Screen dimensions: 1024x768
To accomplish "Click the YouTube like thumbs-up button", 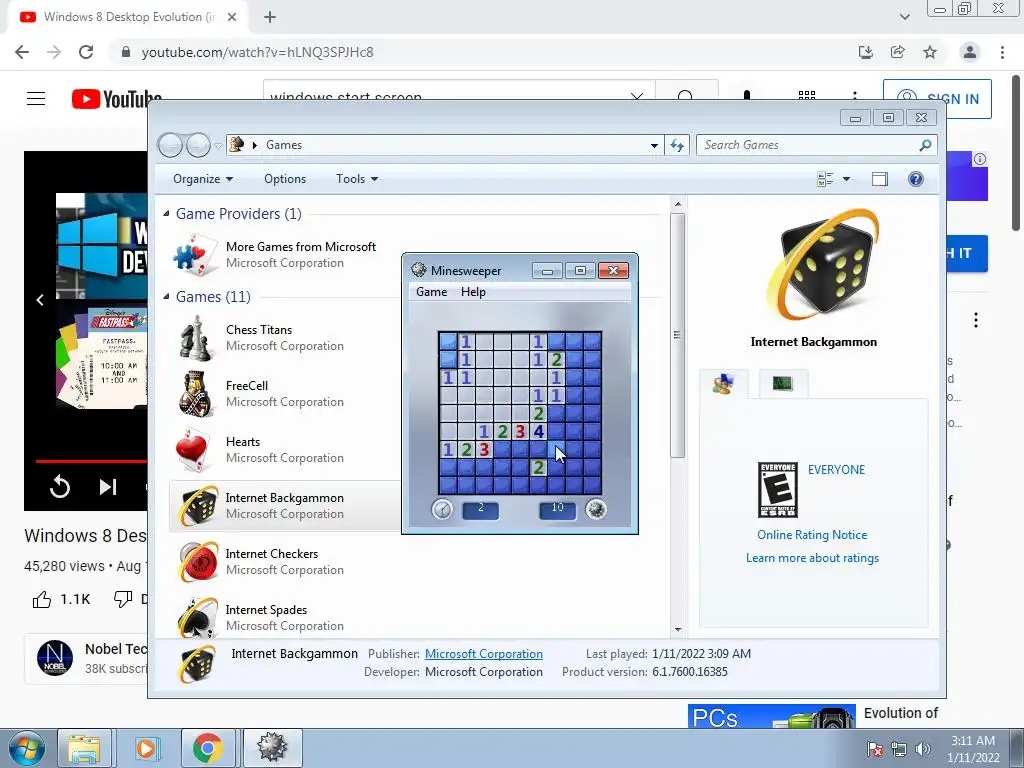I will pyautogui.click(x=42, y=599).
